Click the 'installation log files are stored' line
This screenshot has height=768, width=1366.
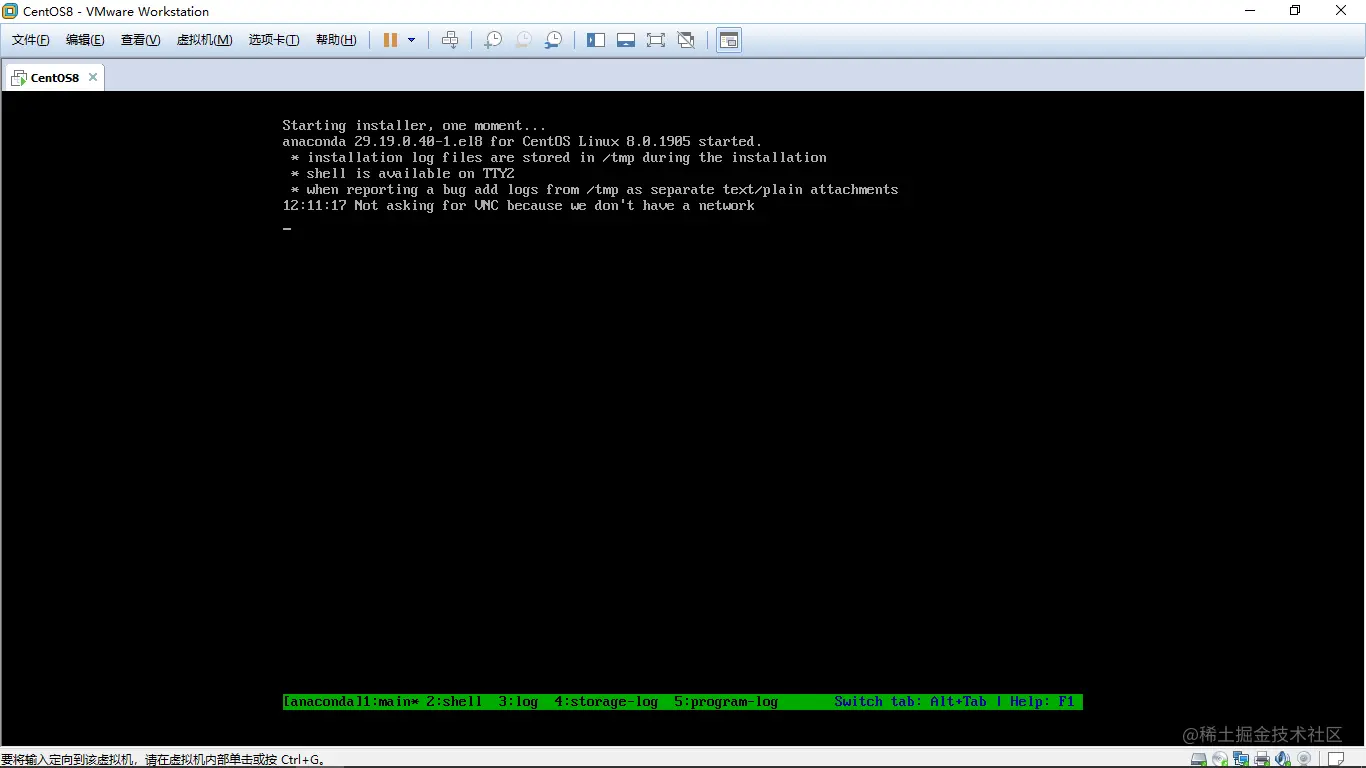point(558,158)
